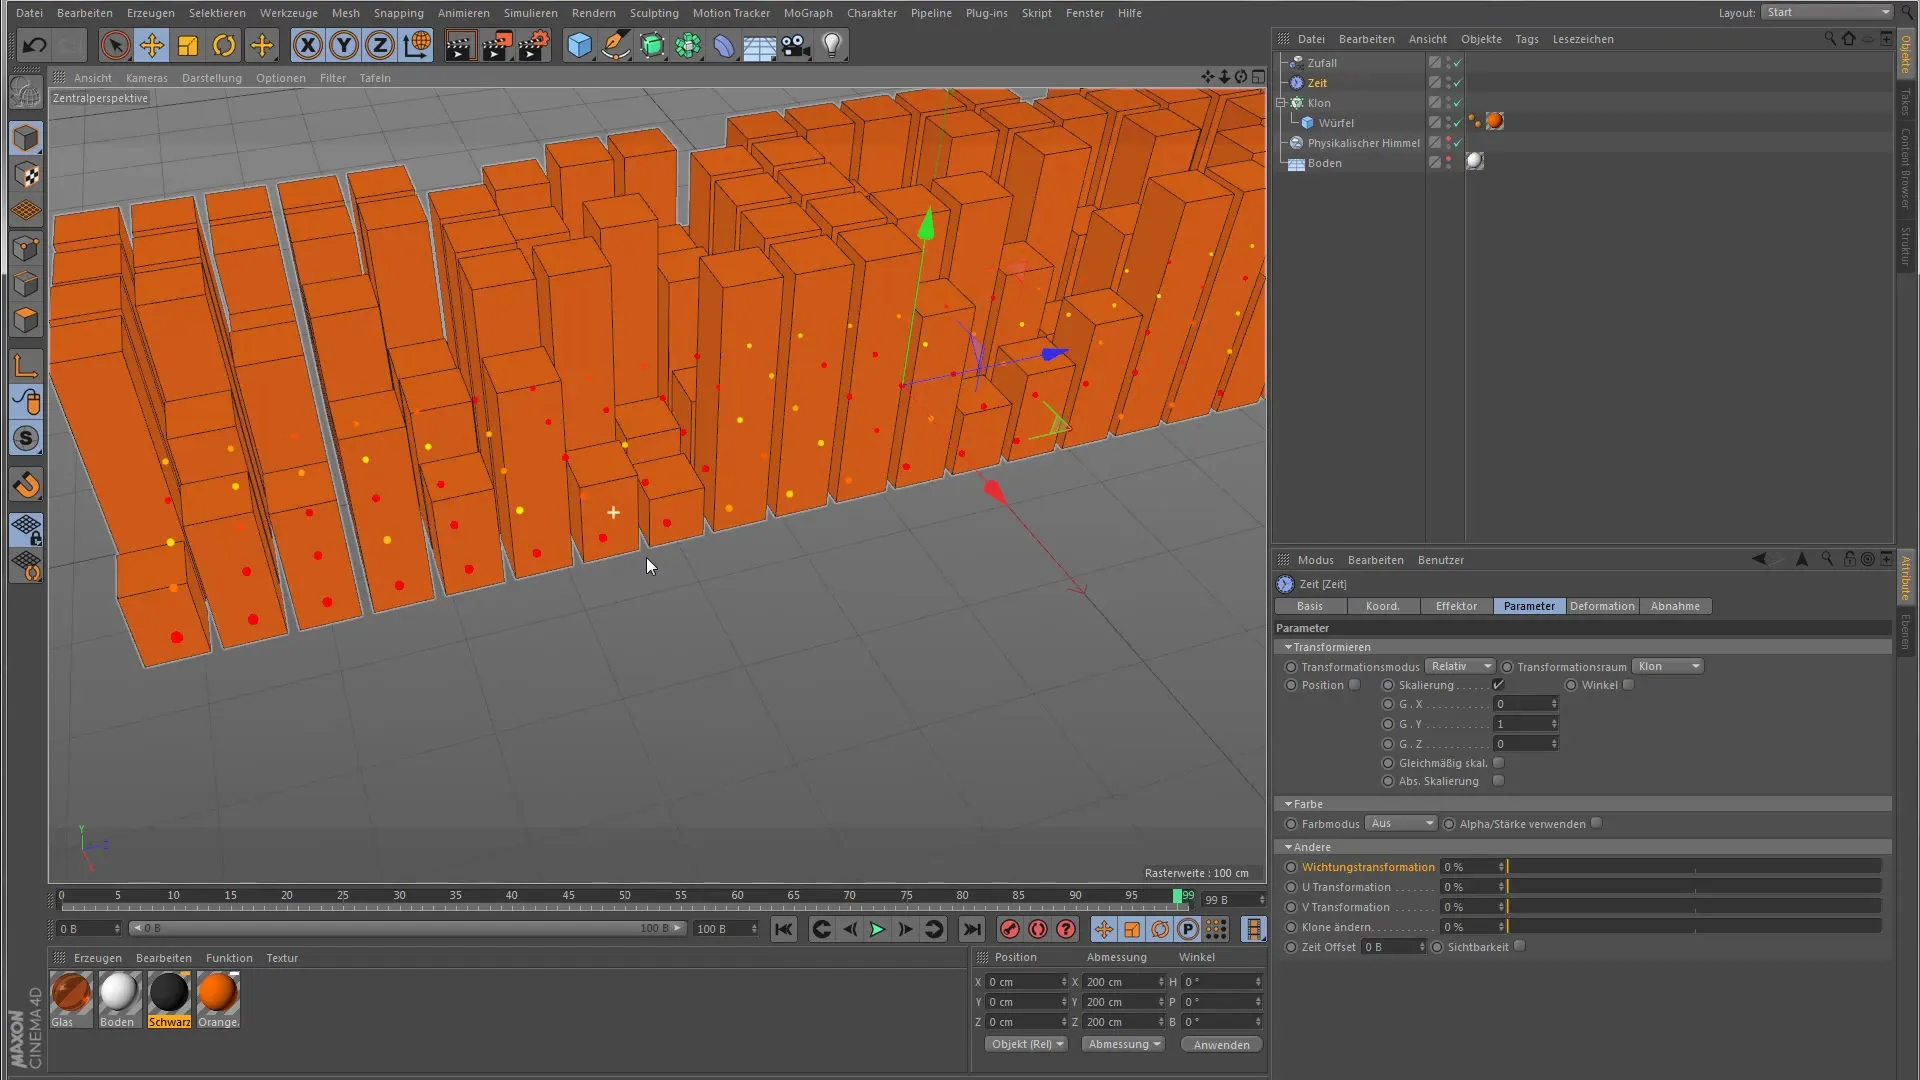Viewport: 1920px width, 1080px height.
Task: Select the Live Selection tool
Action: click(x=115, y=45)
